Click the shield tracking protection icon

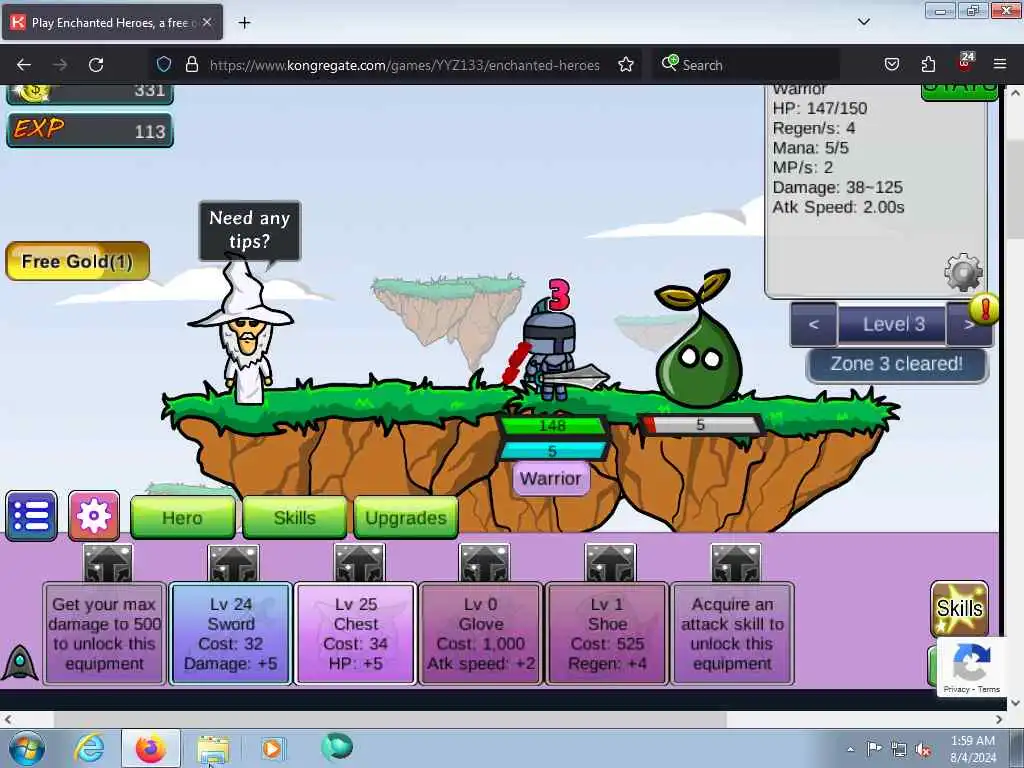point(164,65)
